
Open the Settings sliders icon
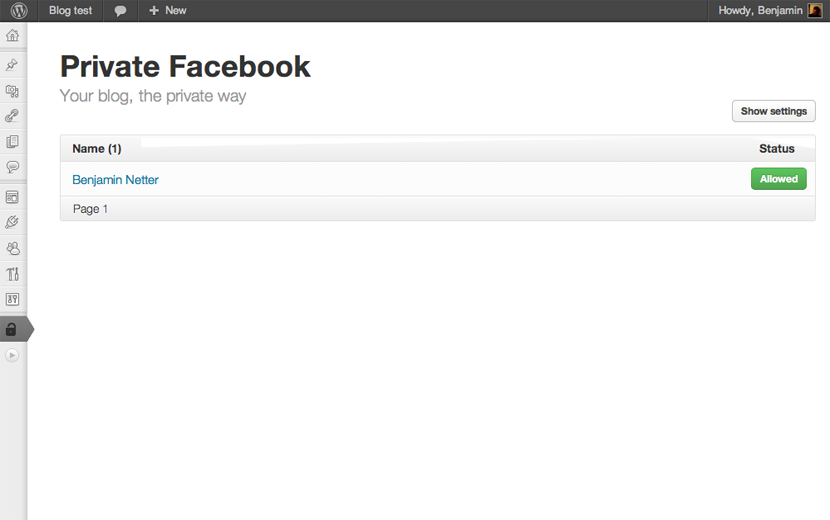tap(12, 299)
